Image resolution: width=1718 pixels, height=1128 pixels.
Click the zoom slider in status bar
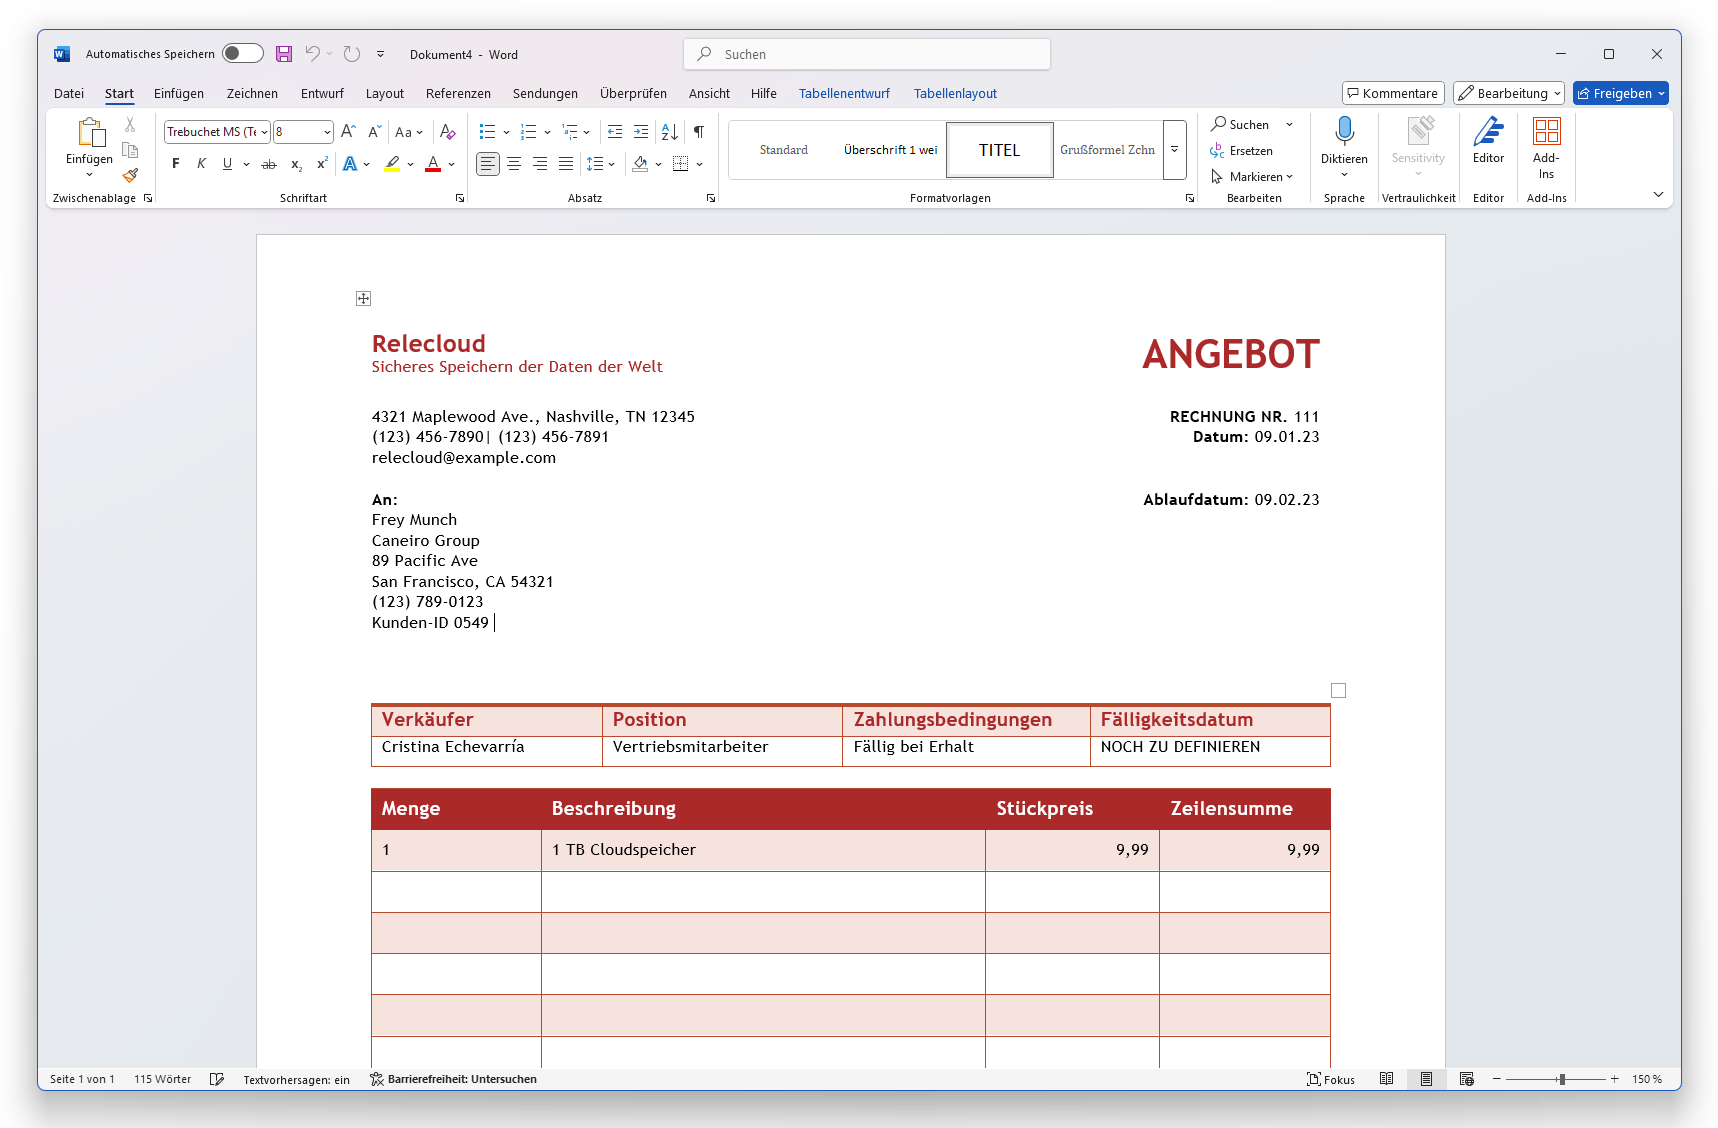1561,1079
